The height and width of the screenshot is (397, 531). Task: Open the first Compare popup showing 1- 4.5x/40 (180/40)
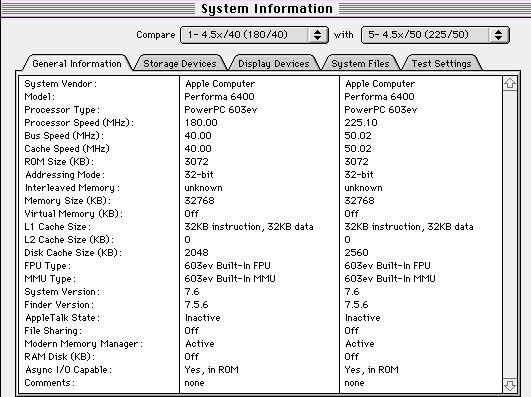pos(254,35)
